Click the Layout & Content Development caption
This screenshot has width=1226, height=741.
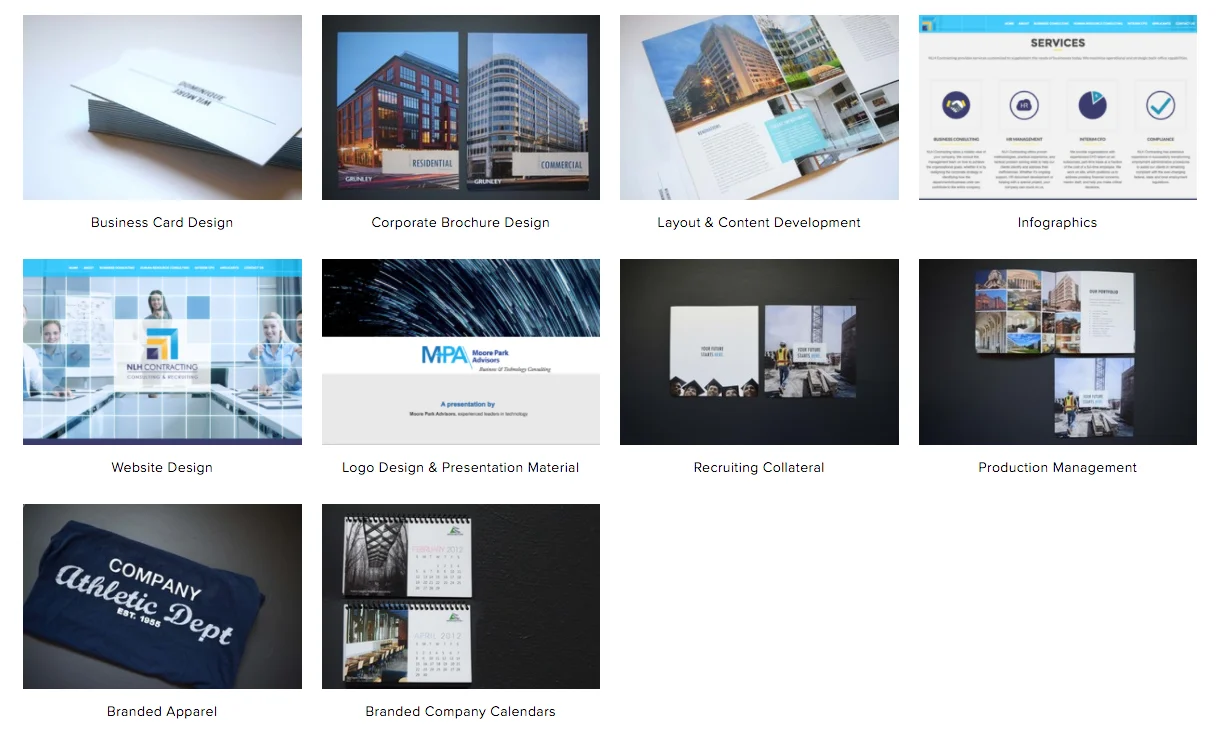[759, 223]
